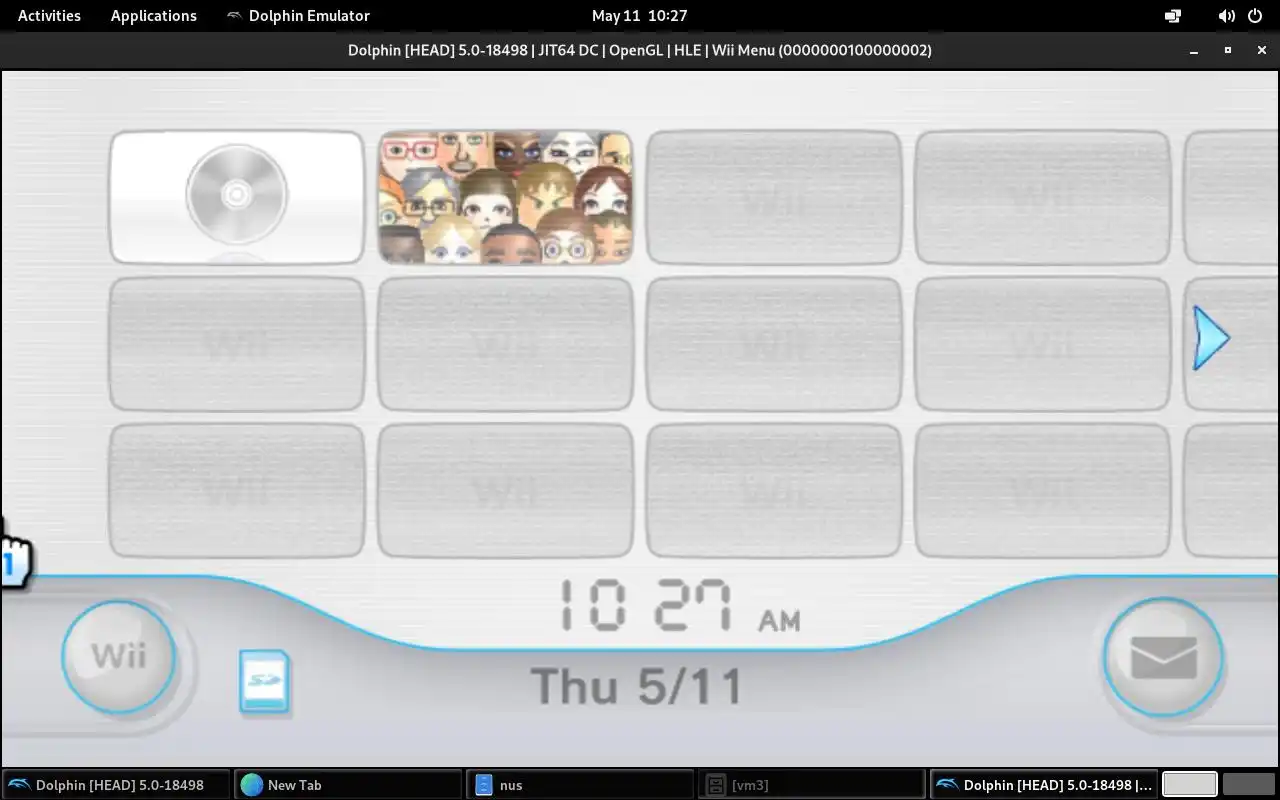Select the first workspace switcher box
The height and width of the screenshot is (800, 1280).
coord(1190,784)
